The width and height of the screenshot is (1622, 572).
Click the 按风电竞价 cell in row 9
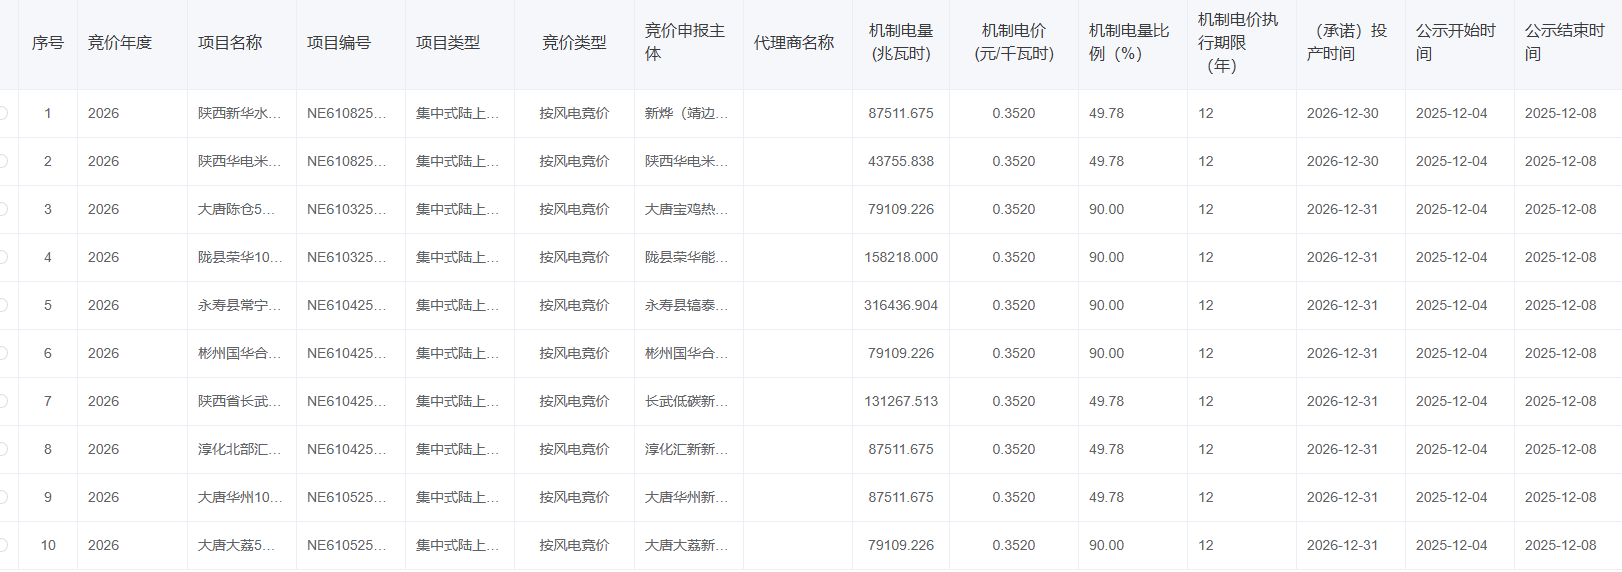point(574,497)
